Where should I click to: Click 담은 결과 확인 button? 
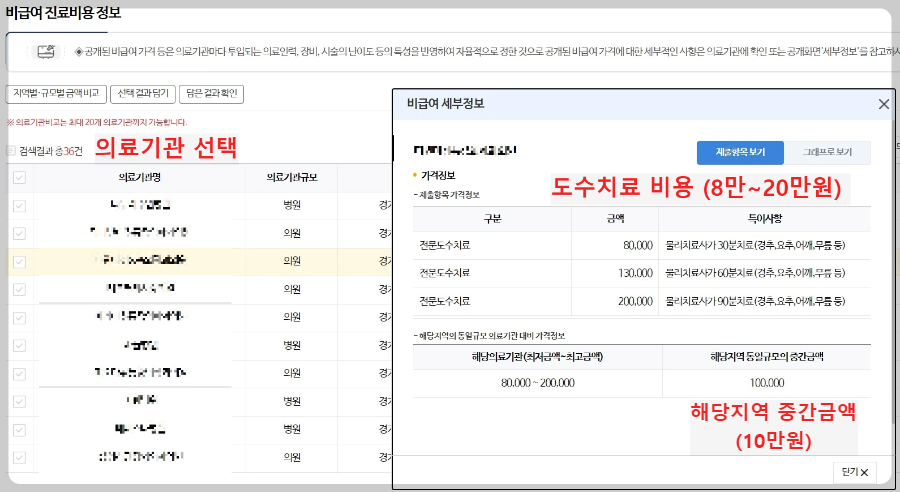(211, 94)
